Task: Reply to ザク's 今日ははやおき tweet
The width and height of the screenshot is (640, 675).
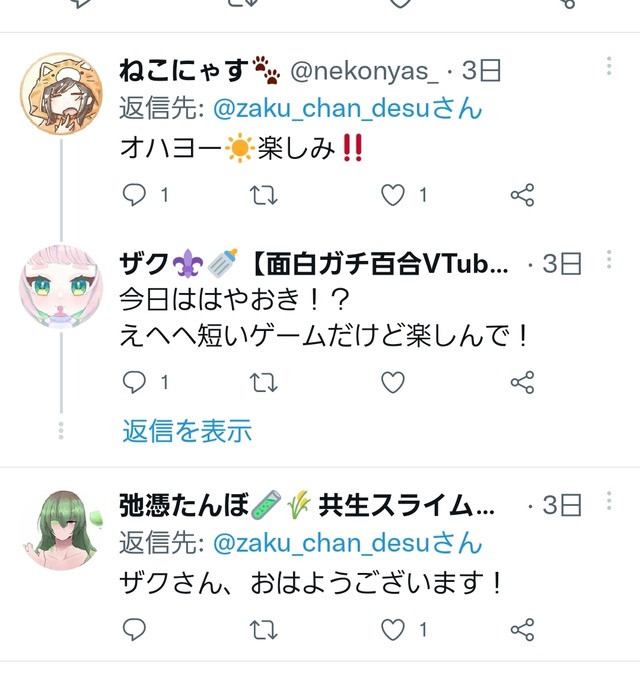Action: pyautogui.click(x=134, y=382)
